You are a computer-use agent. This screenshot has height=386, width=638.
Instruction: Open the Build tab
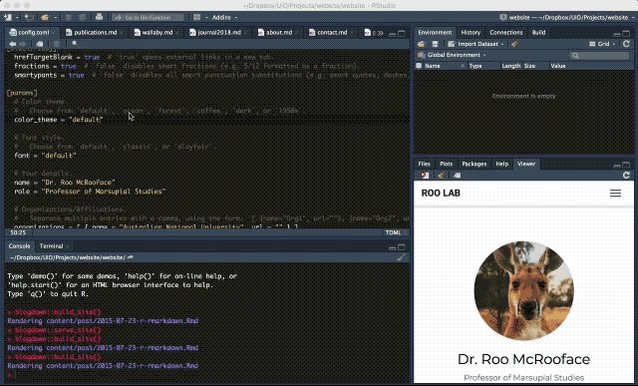point(538,33)
